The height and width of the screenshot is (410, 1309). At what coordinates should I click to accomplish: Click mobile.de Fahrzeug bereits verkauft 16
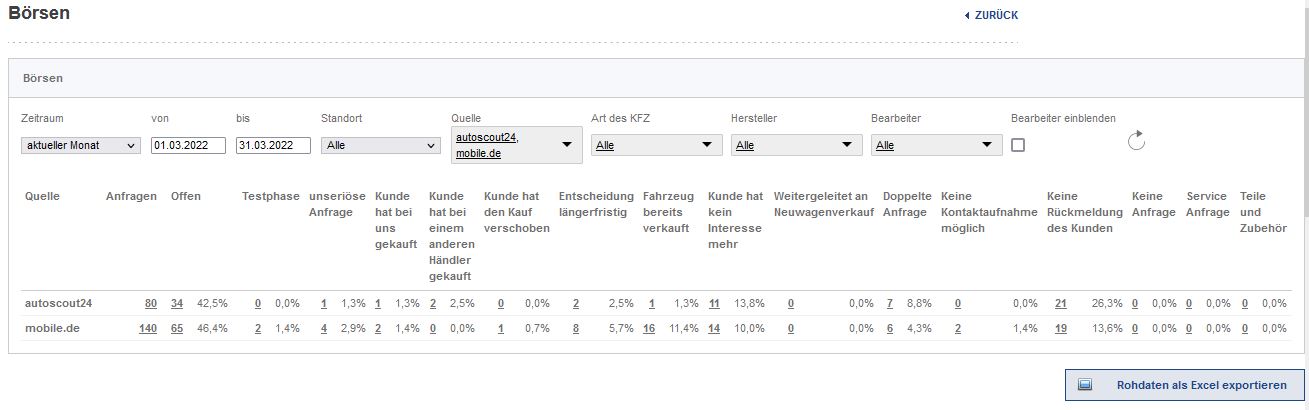point(650,328)
